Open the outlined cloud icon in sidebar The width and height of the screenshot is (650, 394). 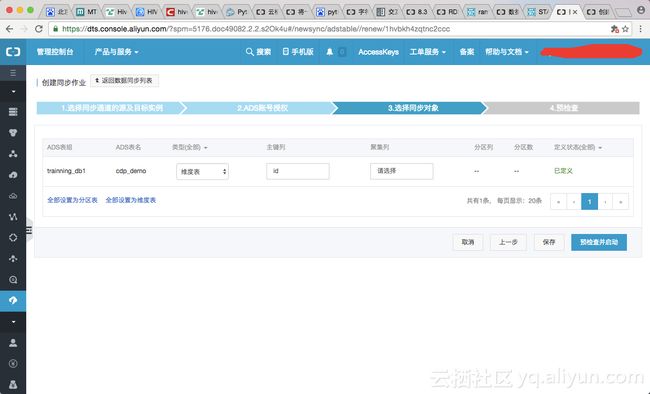[x=13, y=196]
